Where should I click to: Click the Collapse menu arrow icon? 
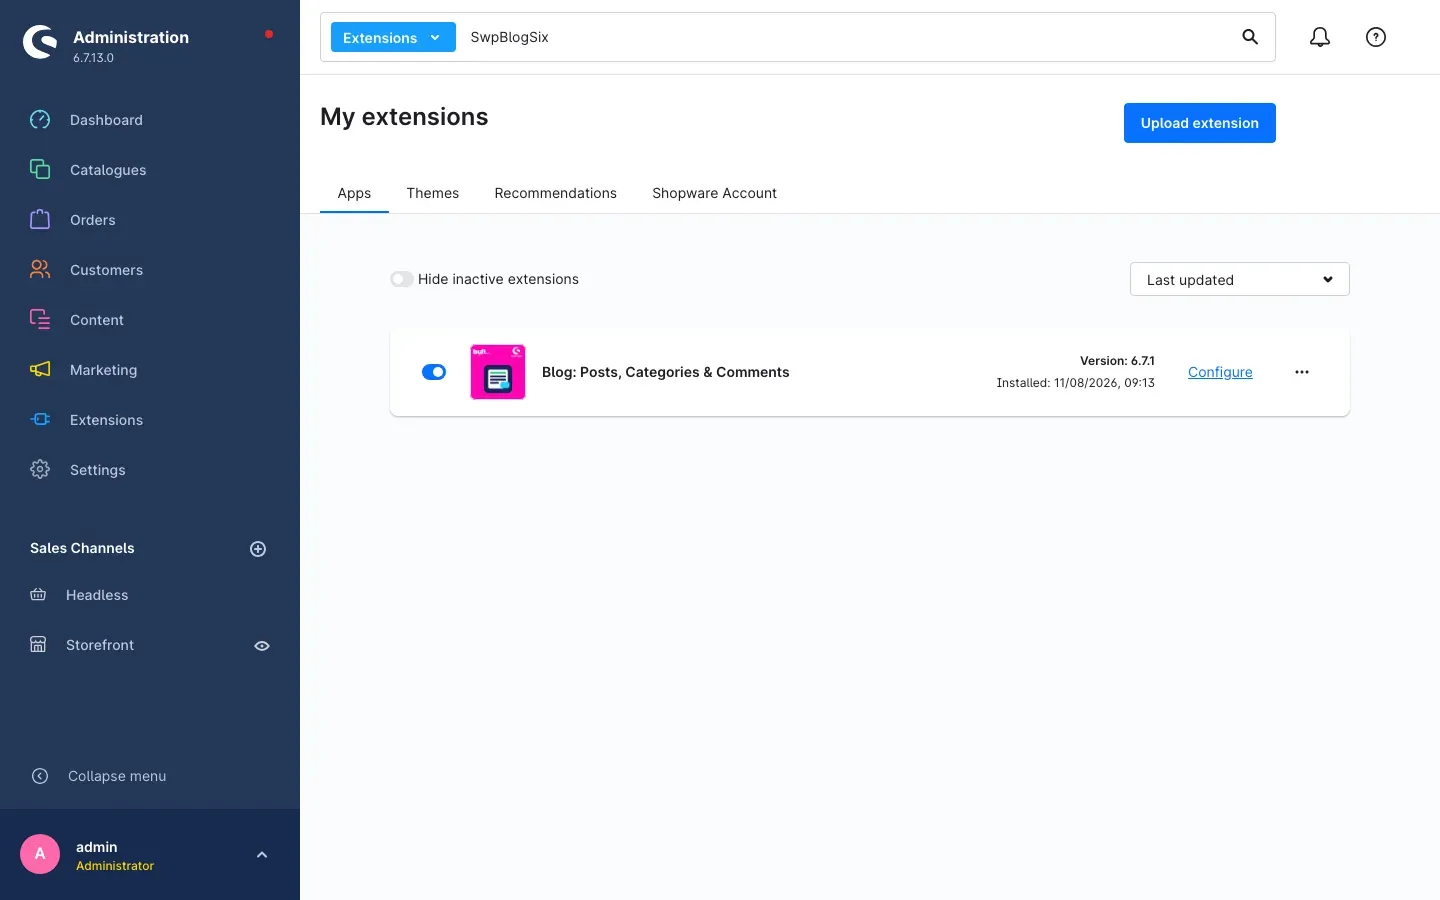[x=40, y=776]
